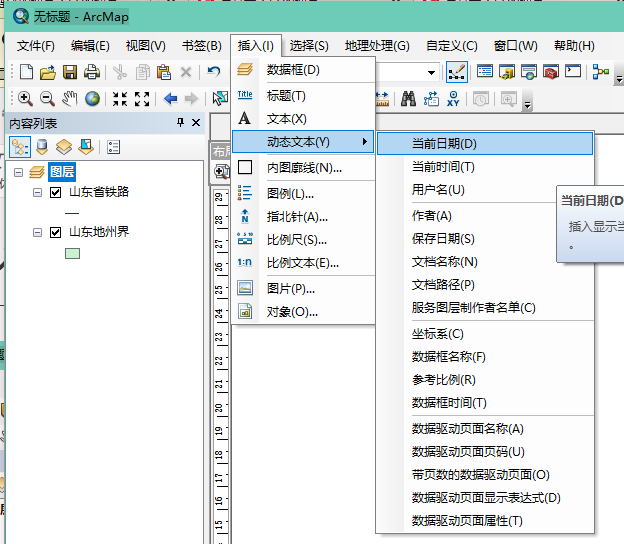Open the 编辑(E) menu
The width and height of the screenshot is (624, 544).
(x=90, y=46)
